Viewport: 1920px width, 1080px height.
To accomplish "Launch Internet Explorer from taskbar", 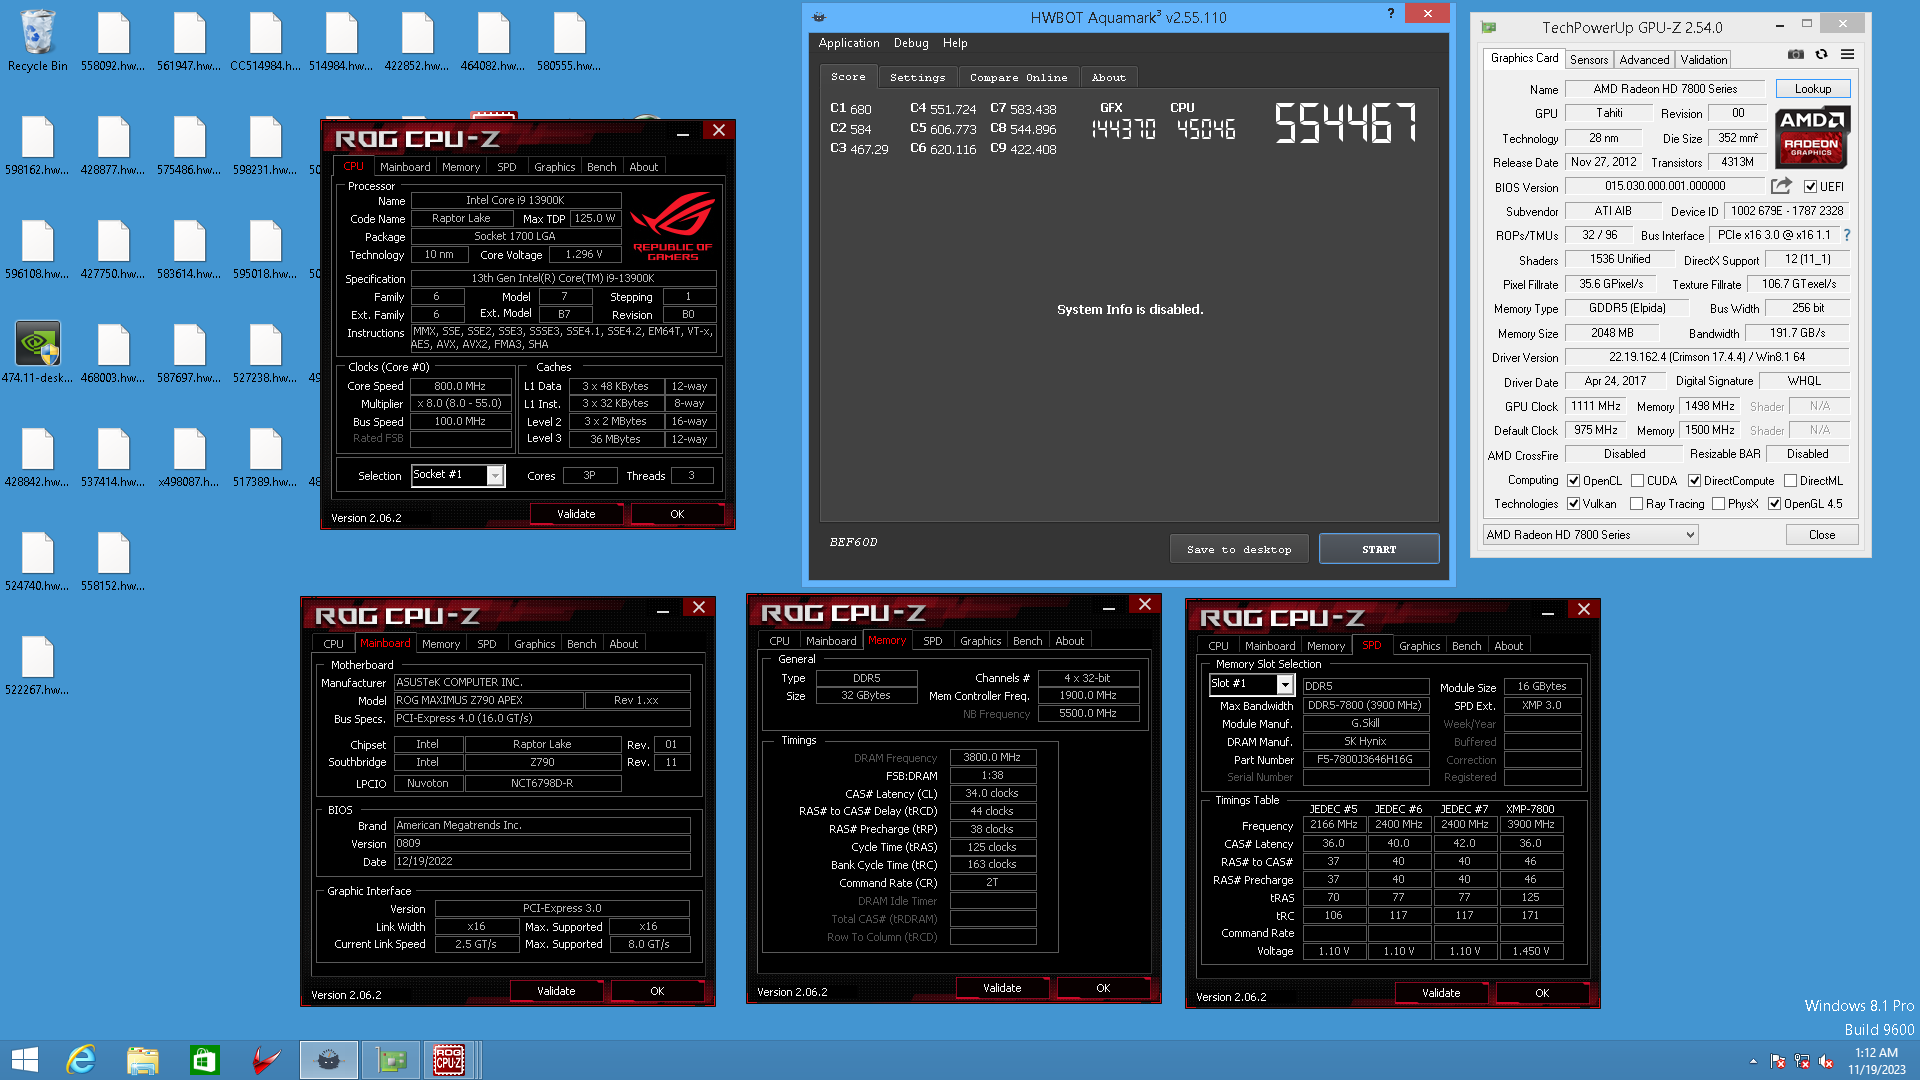I will (x=80, y=1060).
